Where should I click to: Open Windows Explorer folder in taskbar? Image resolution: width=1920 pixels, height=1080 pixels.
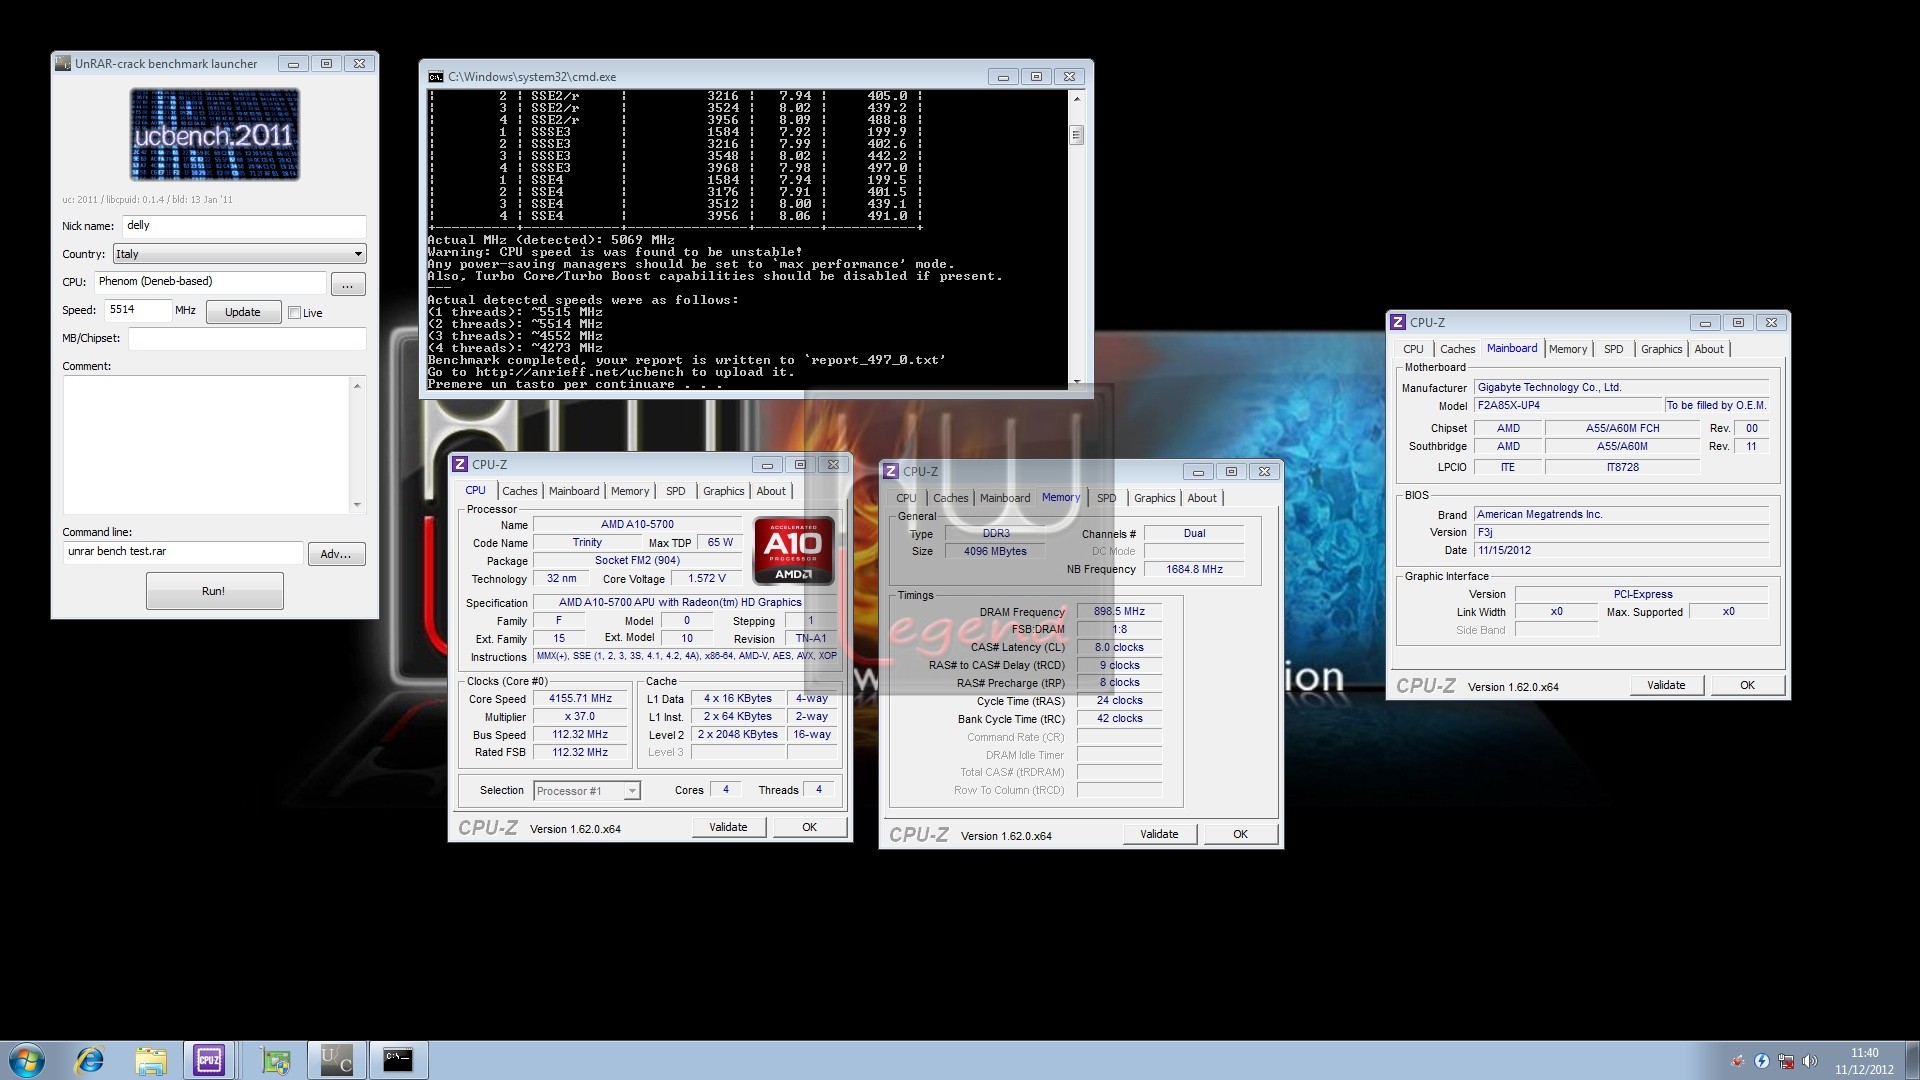(x=151, y=1060)
